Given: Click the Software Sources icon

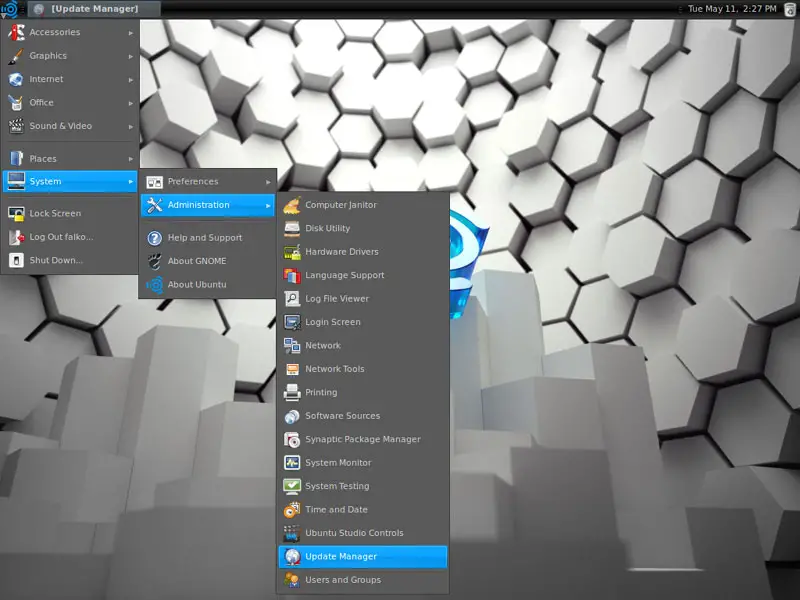Looking at the screenshot, I should click(x=292, y=416).
